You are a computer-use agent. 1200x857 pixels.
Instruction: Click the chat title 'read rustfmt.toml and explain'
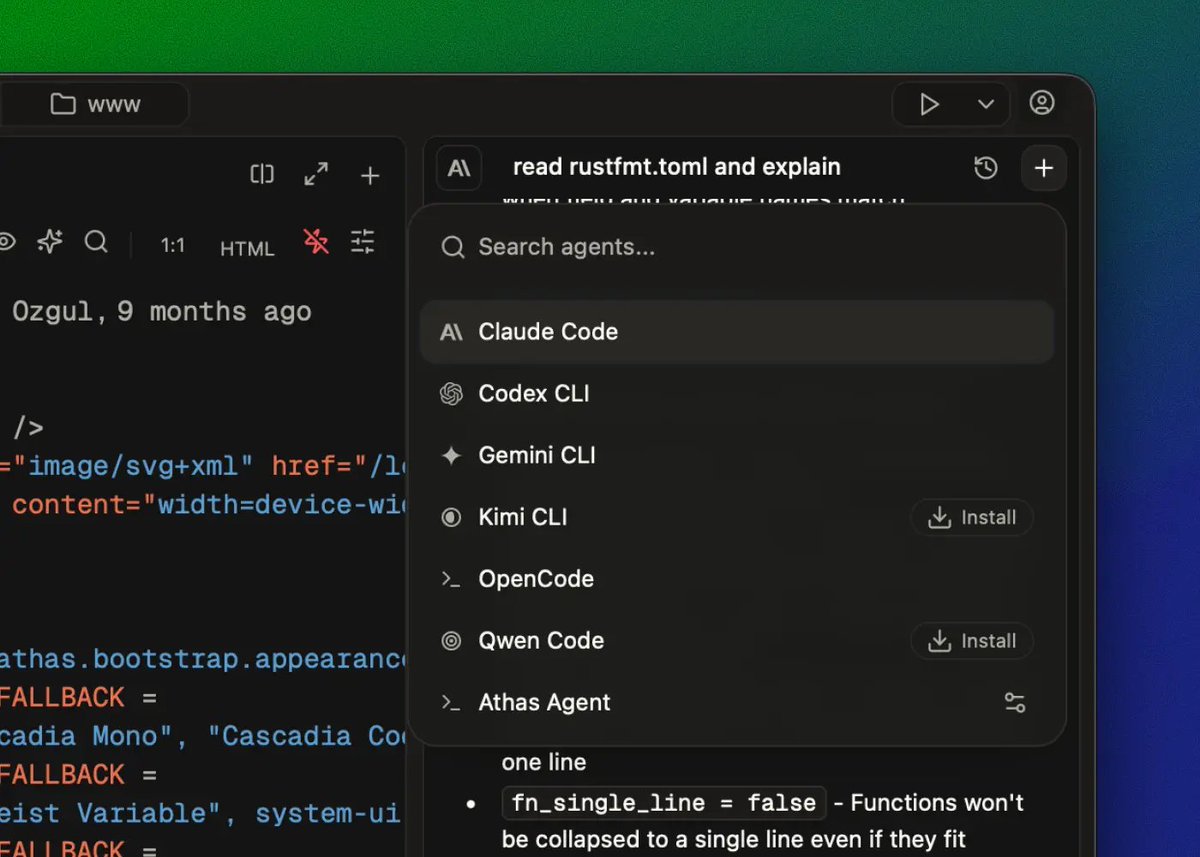[677, 167]
